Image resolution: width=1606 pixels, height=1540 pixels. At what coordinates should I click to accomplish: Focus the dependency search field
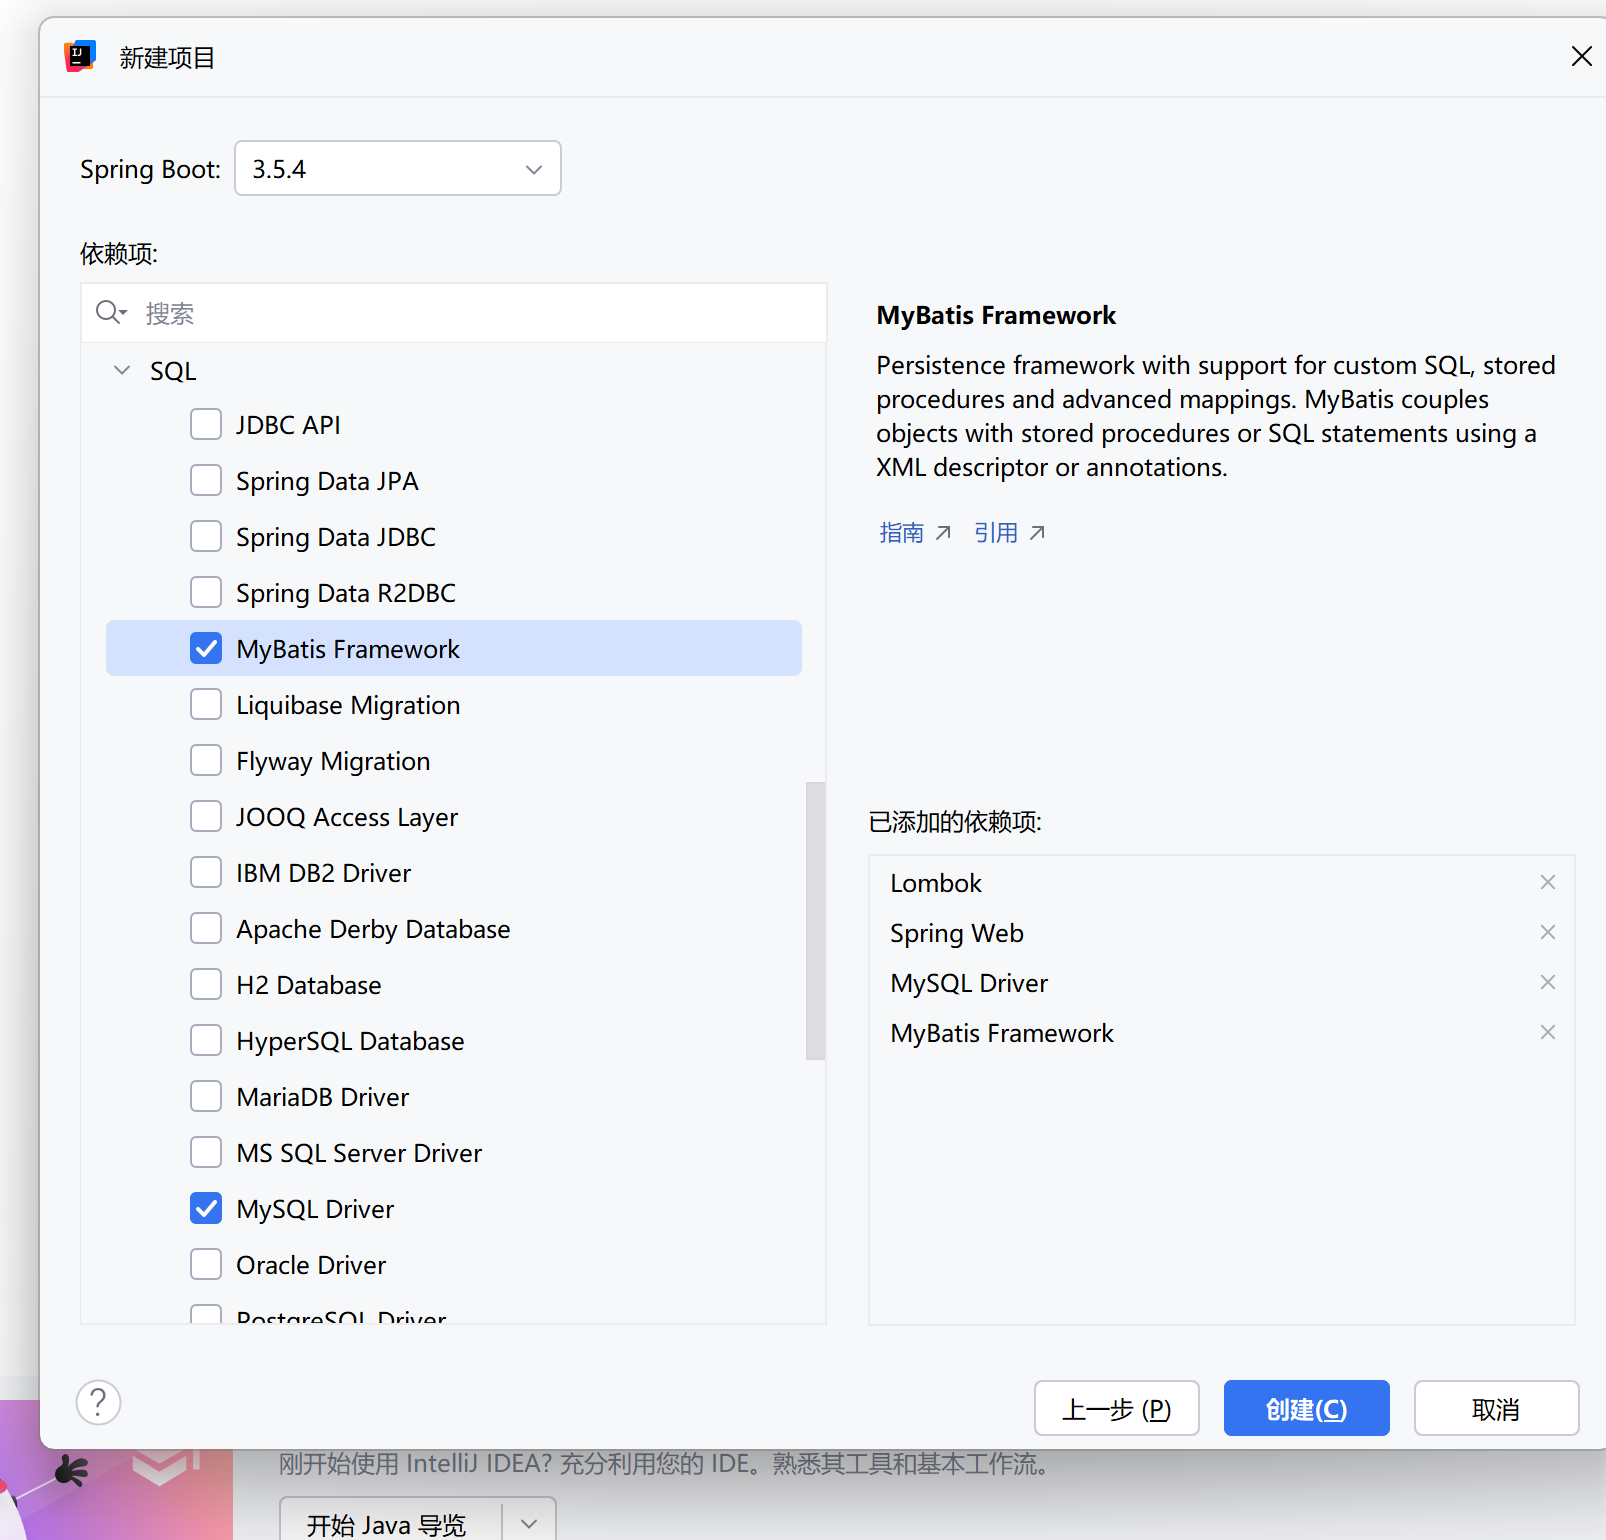pyautogui.click(x=454, y=313)
